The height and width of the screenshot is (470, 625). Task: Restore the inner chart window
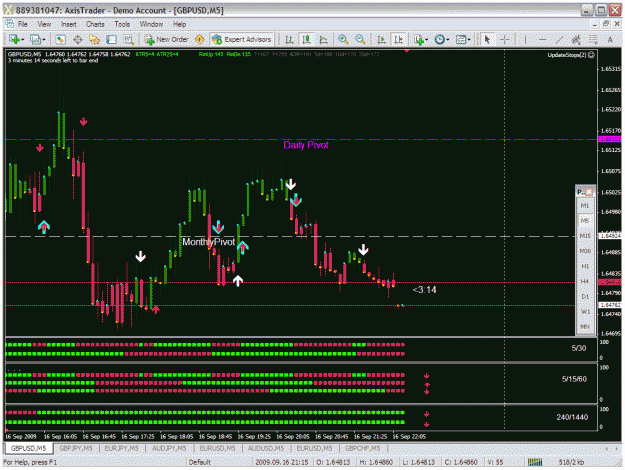605,24
